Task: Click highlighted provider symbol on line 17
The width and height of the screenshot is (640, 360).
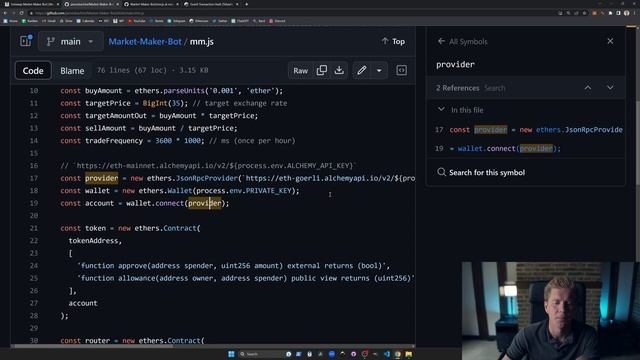Action: 102,178
